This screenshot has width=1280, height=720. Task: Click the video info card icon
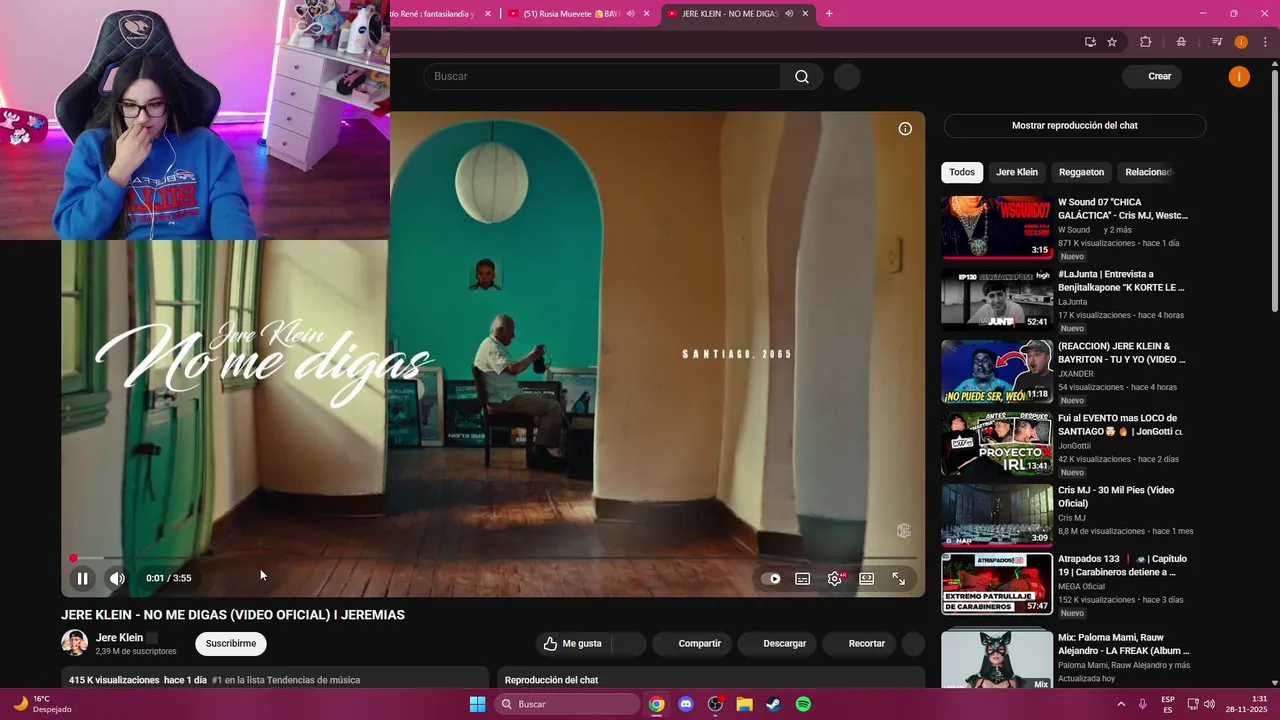(x=905, y=128)
